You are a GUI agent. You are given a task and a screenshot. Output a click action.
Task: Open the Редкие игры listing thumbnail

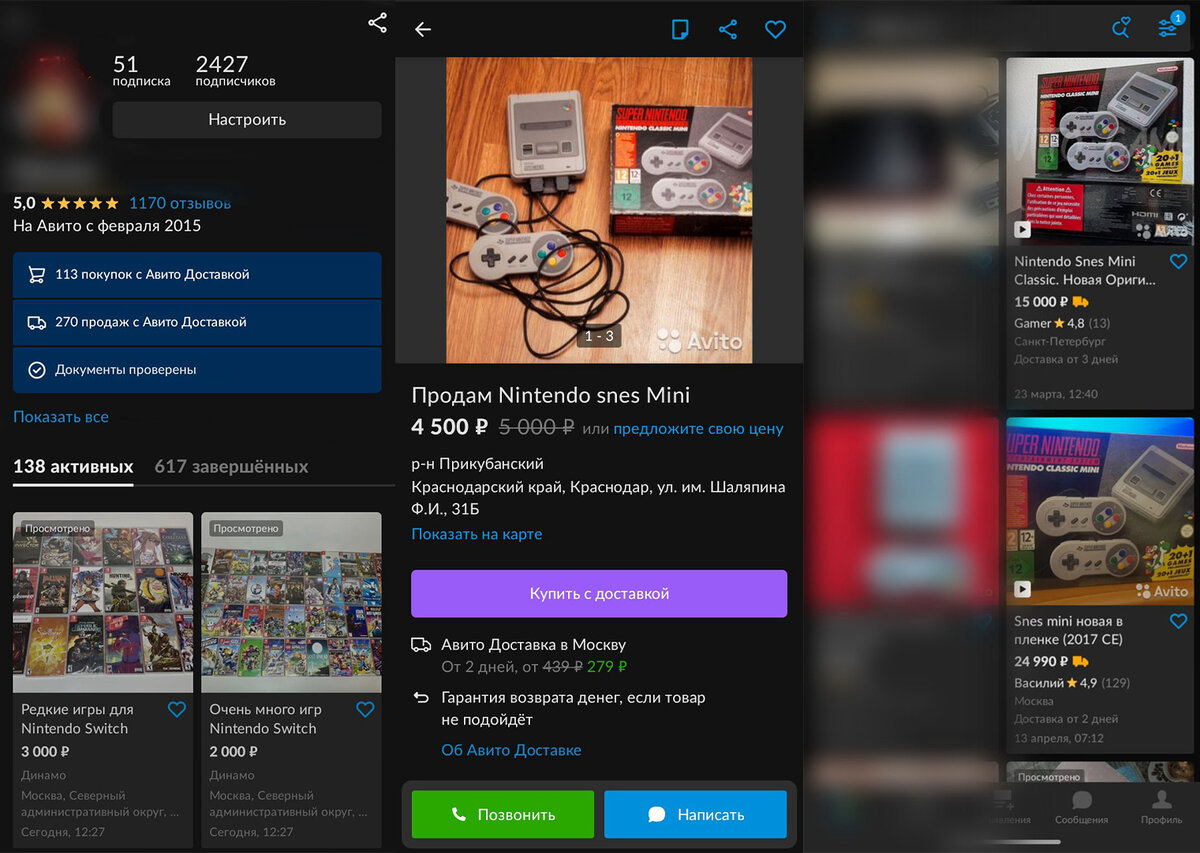(103, 602)
